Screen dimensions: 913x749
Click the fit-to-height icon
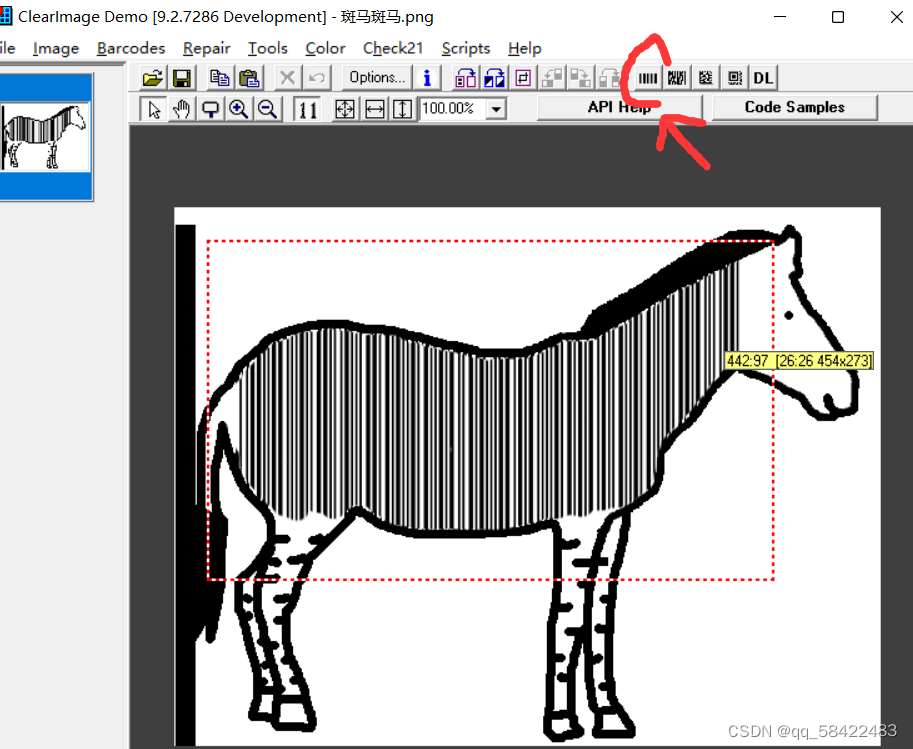click(x=403, y=109)
